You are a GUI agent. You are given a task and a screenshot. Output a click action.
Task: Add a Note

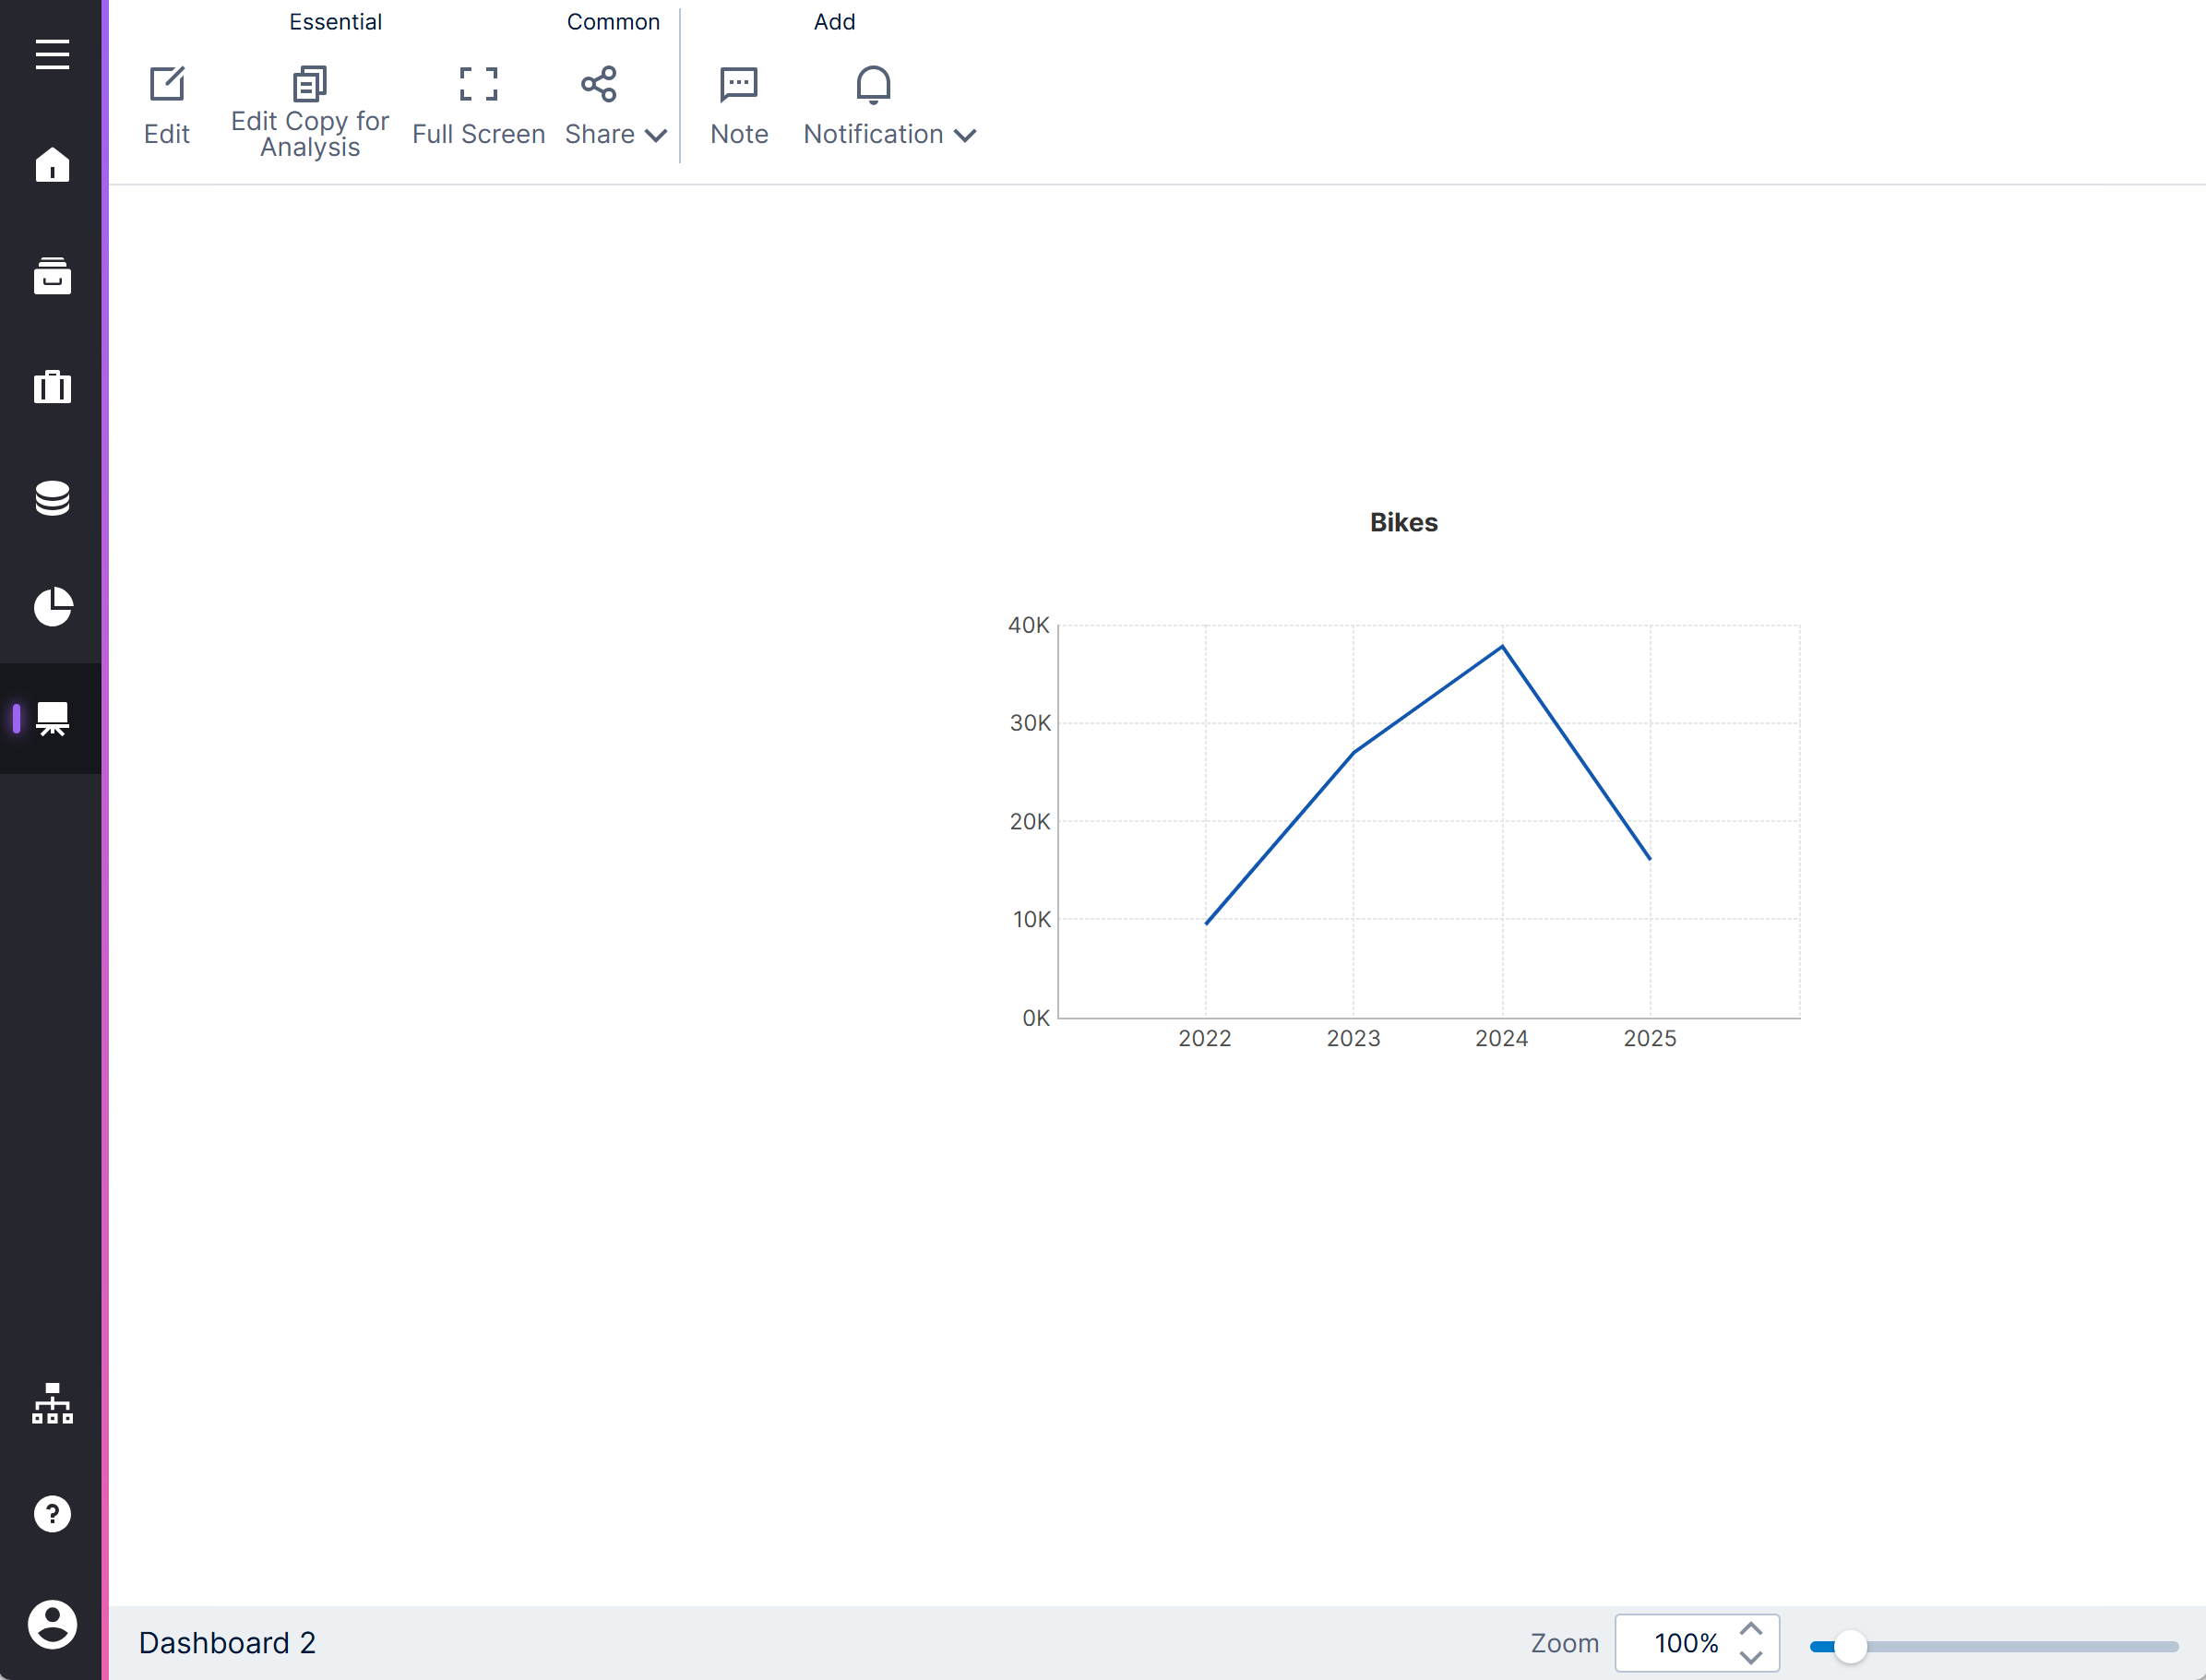pyautogui.click(x=739, y=107)
